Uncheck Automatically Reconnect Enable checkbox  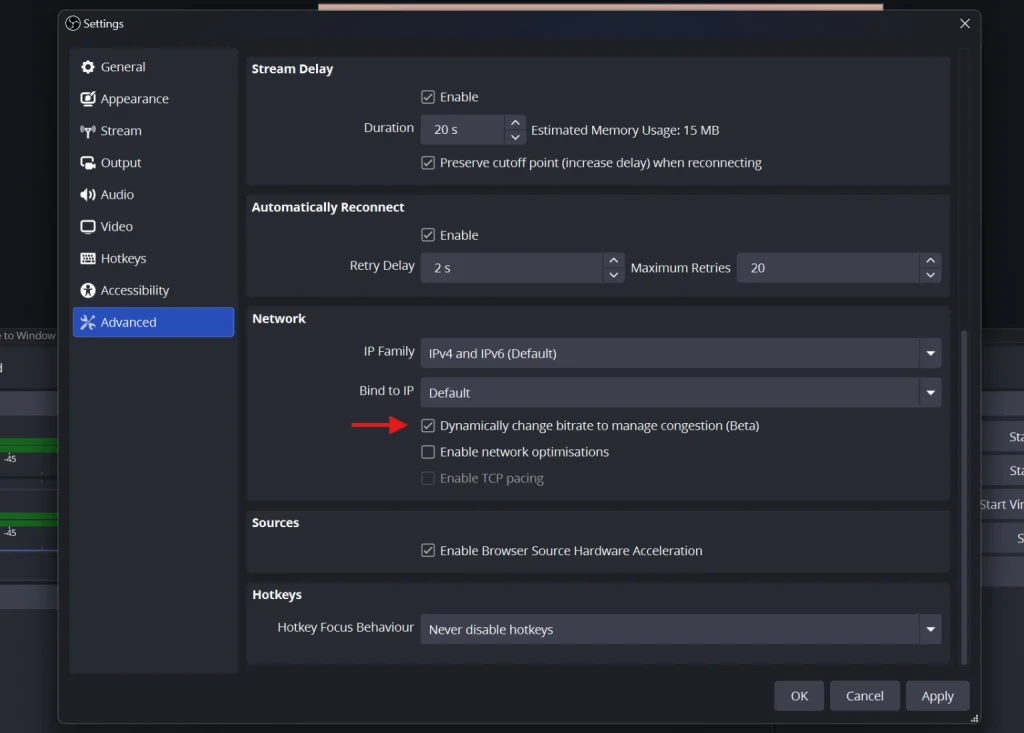(x=428, y=235)
